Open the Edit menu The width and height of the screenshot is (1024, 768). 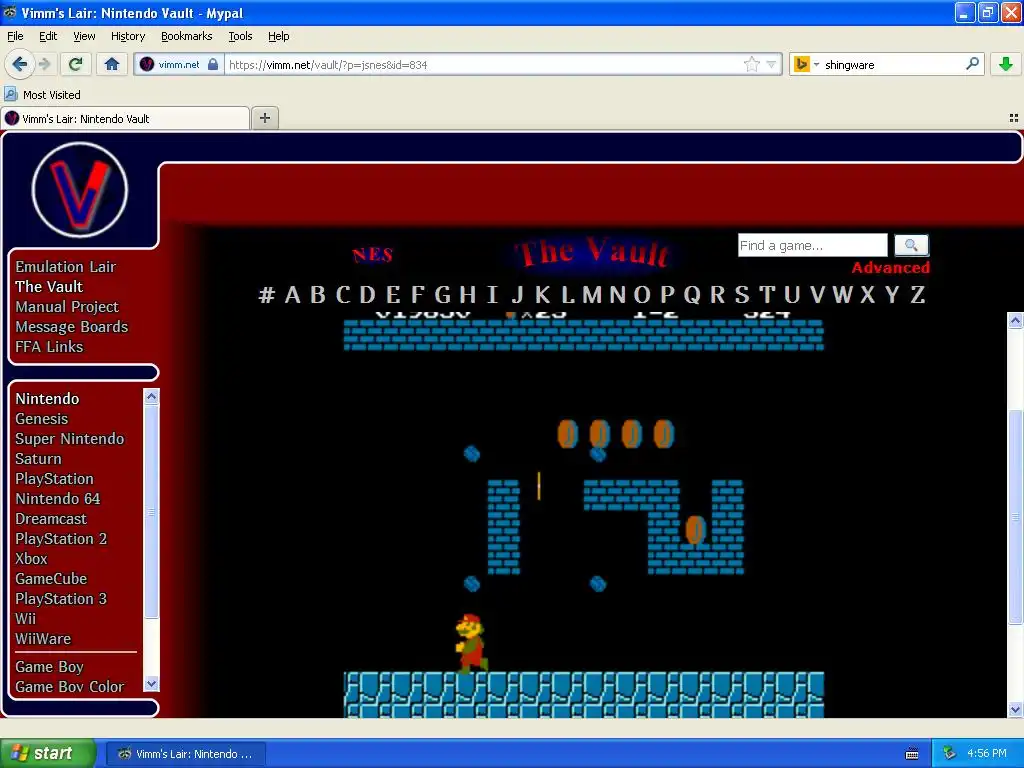coord(48,36)
